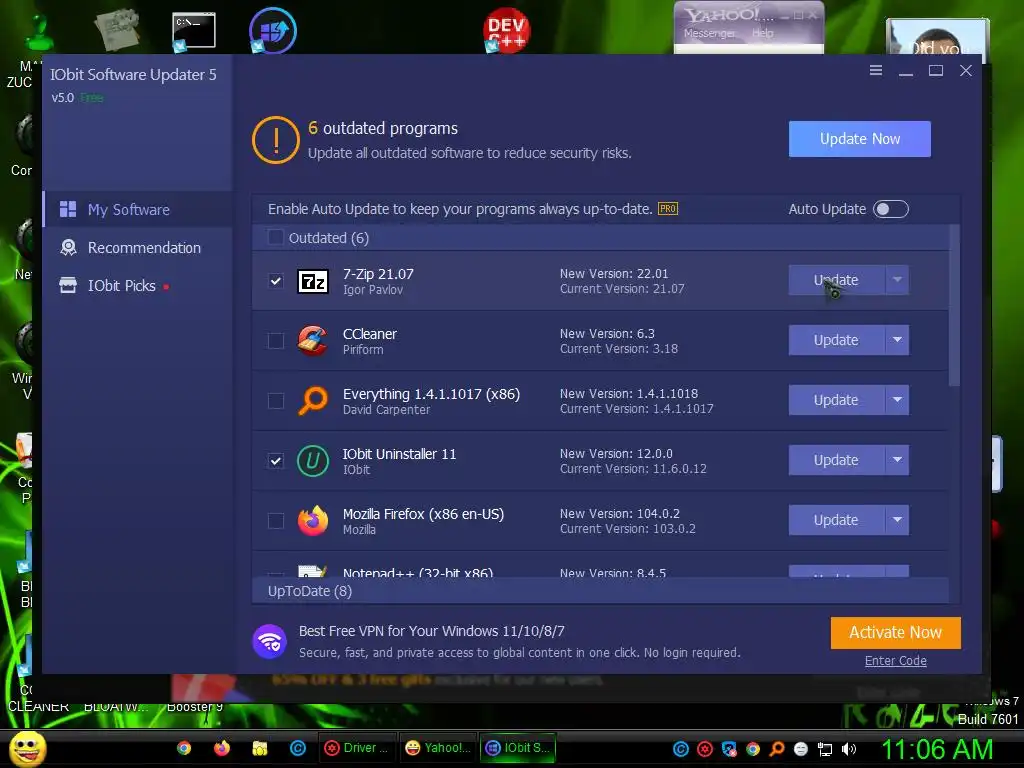Click the Everything magnifier icon

[x=313, y=400]
